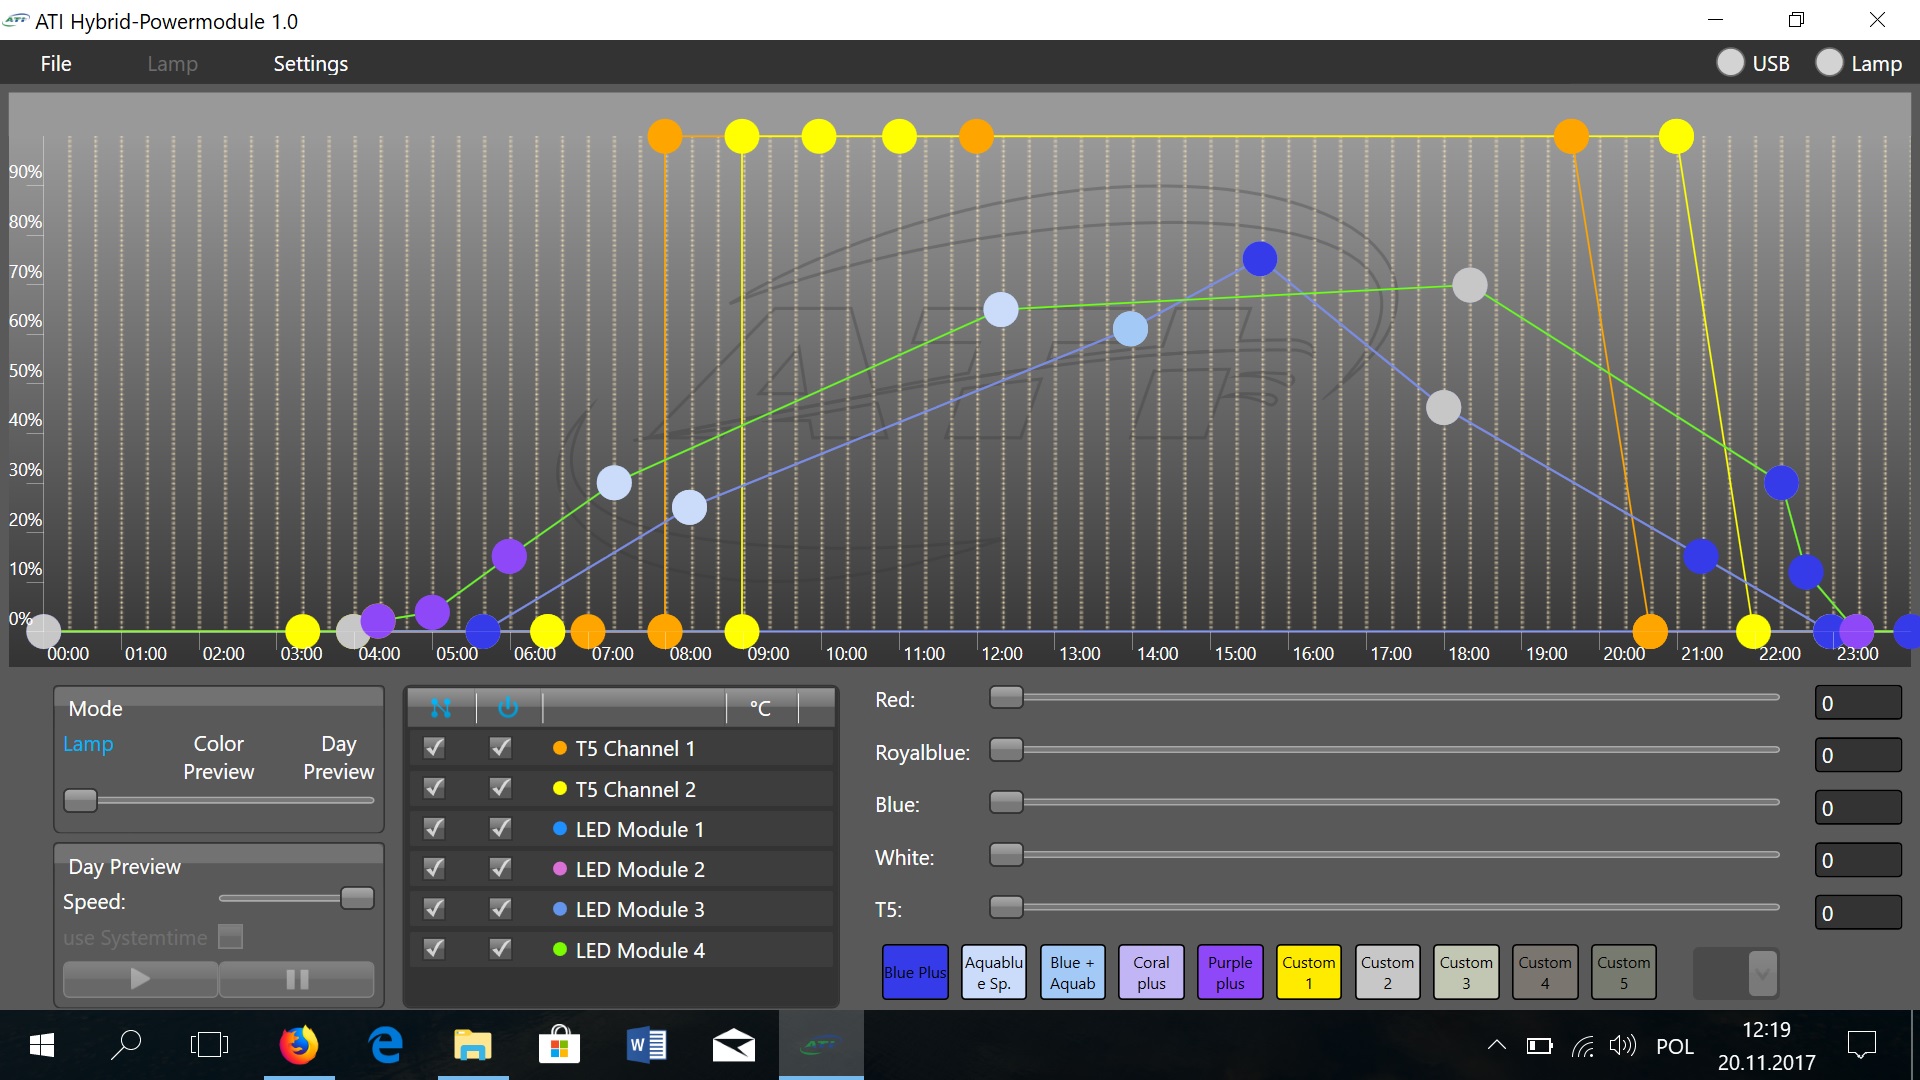The image size is (1920, 1080).
Task: Open the File menu
Action: (x=56, y=64)
